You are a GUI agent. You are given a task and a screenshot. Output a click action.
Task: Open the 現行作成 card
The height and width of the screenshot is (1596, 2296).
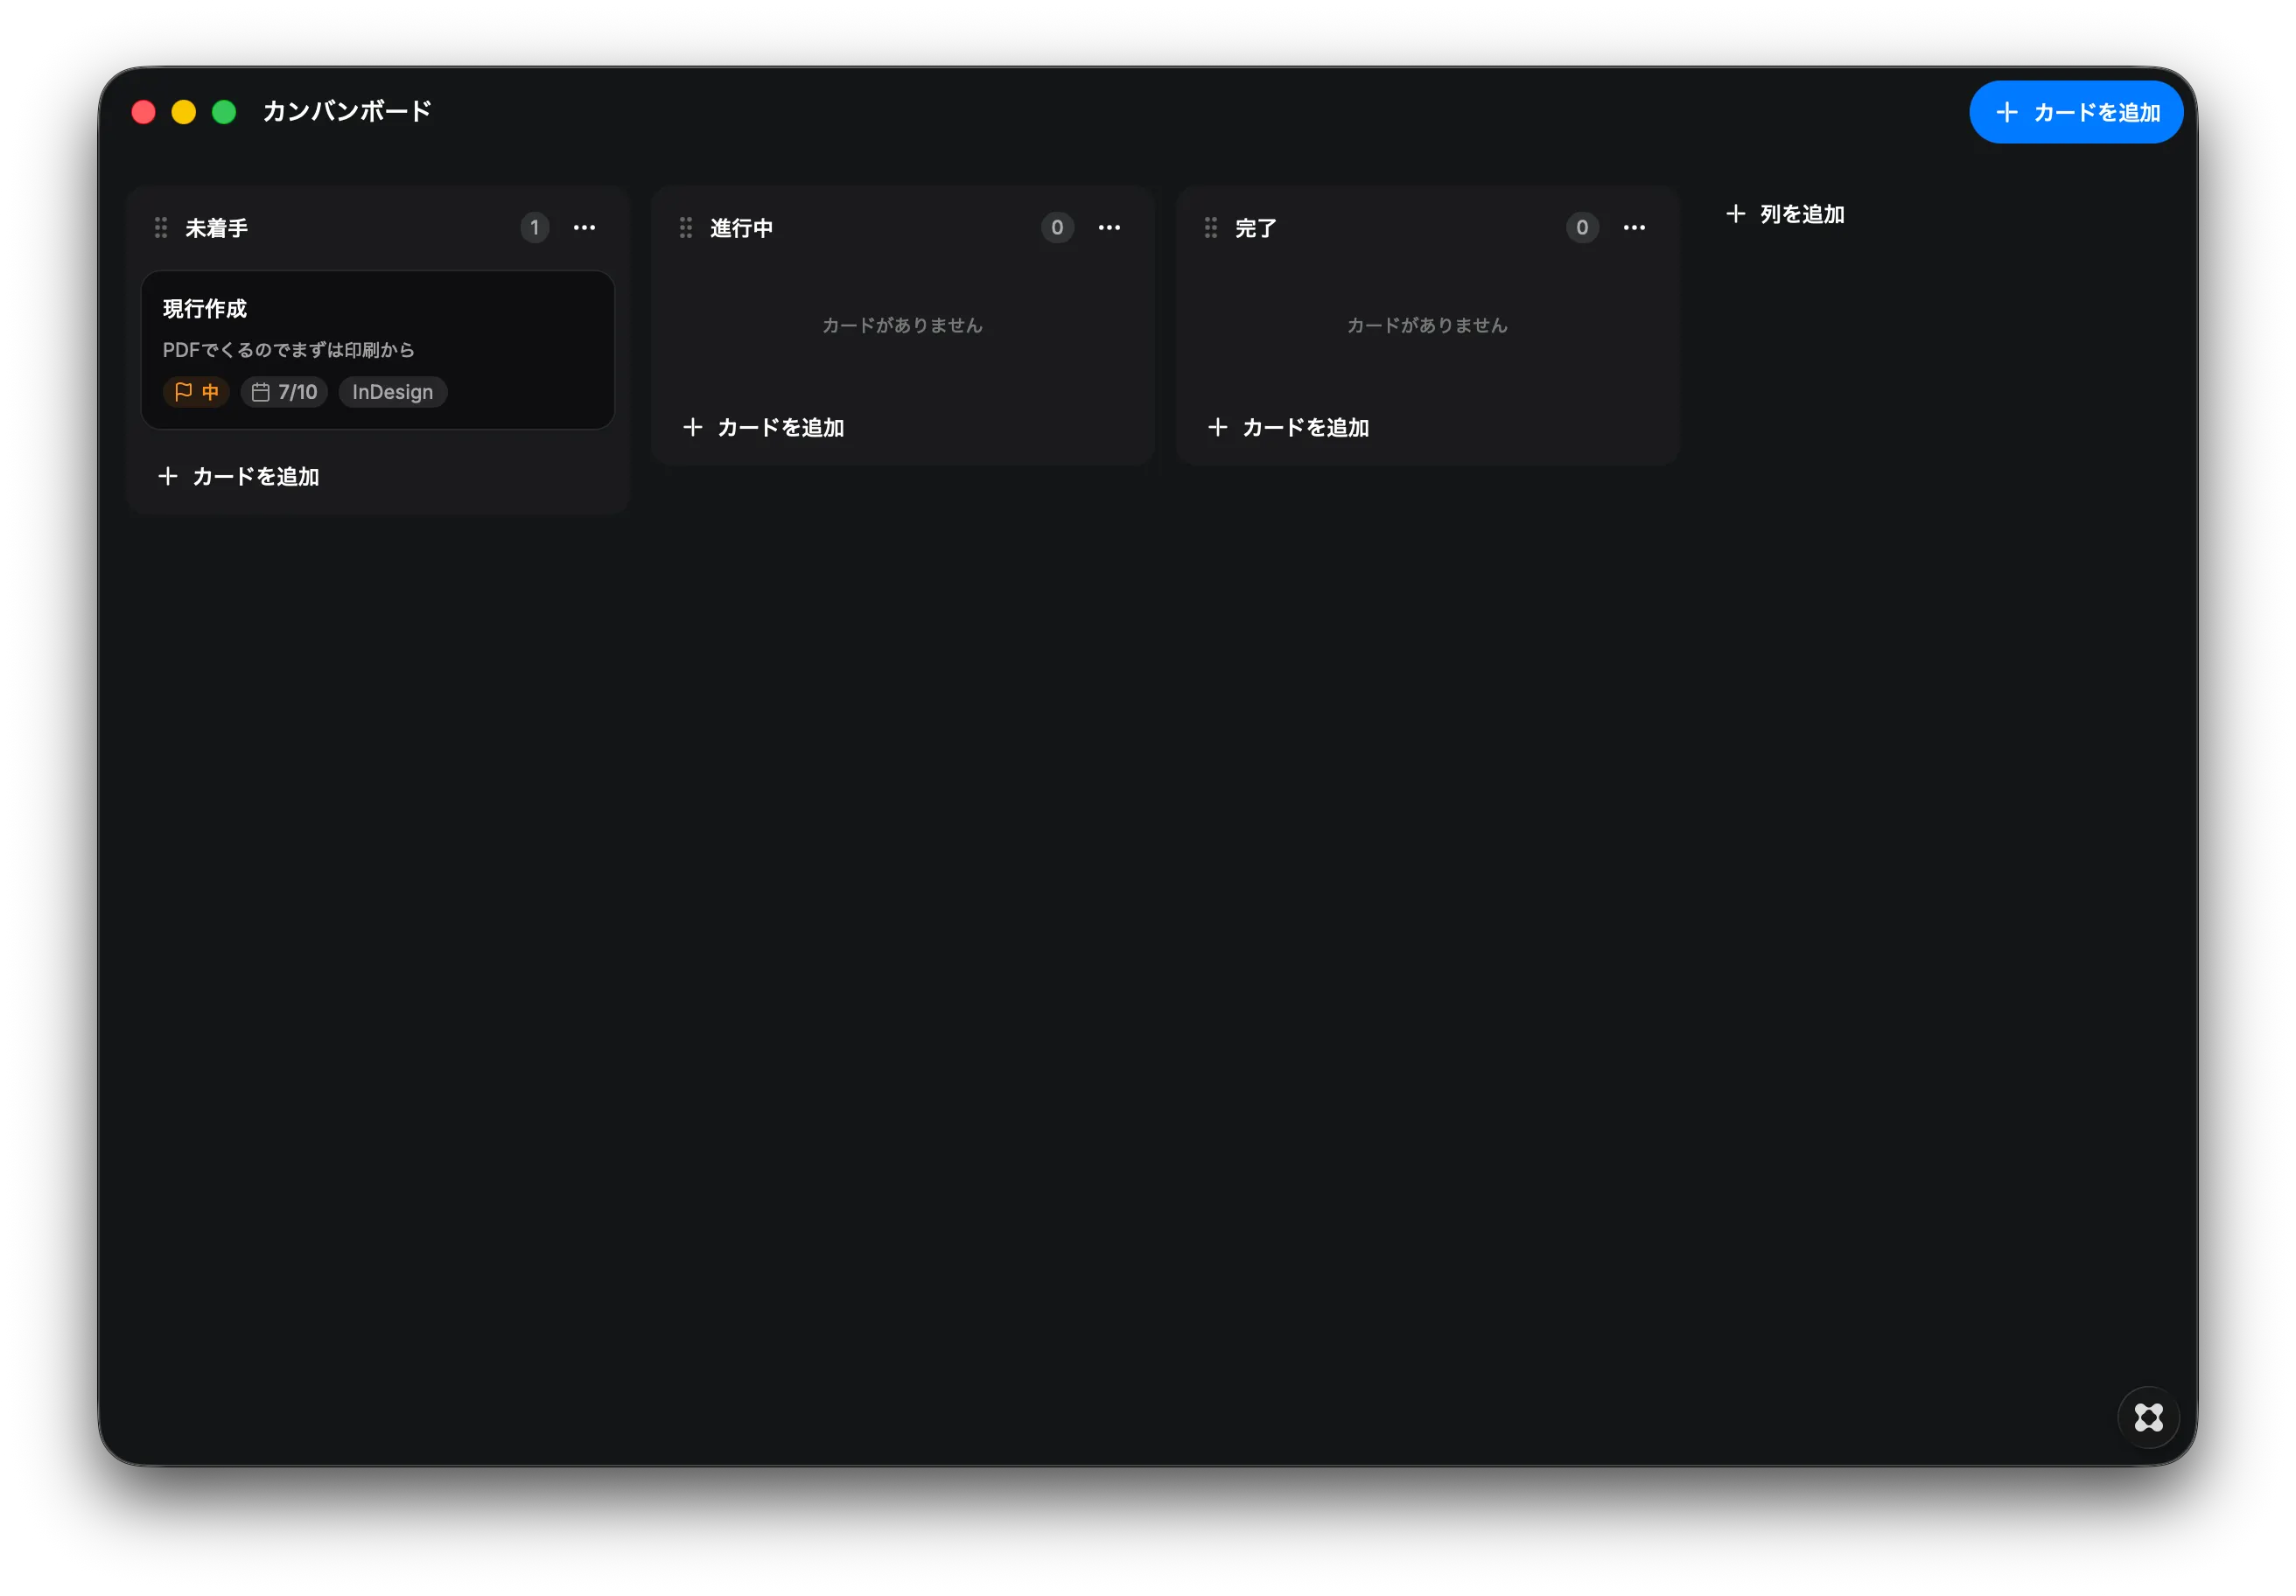click(377, 350)
